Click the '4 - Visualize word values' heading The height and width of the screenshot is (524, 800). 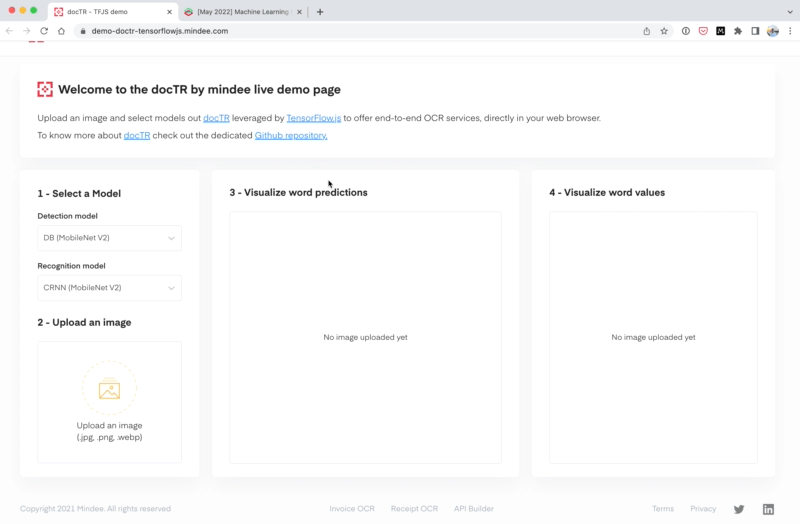(607, 192)
